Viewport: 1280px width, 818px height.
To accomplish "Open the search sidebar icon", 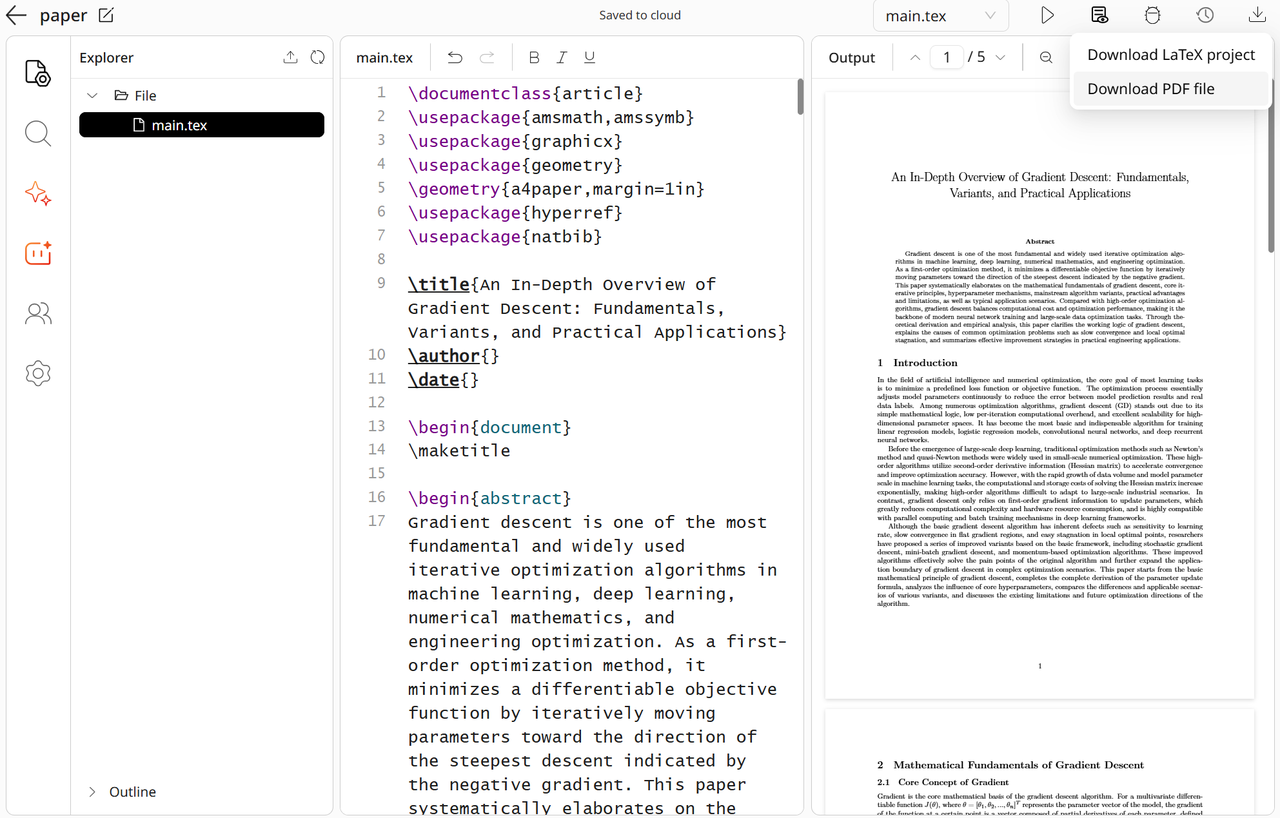I will tap(38, 133).
